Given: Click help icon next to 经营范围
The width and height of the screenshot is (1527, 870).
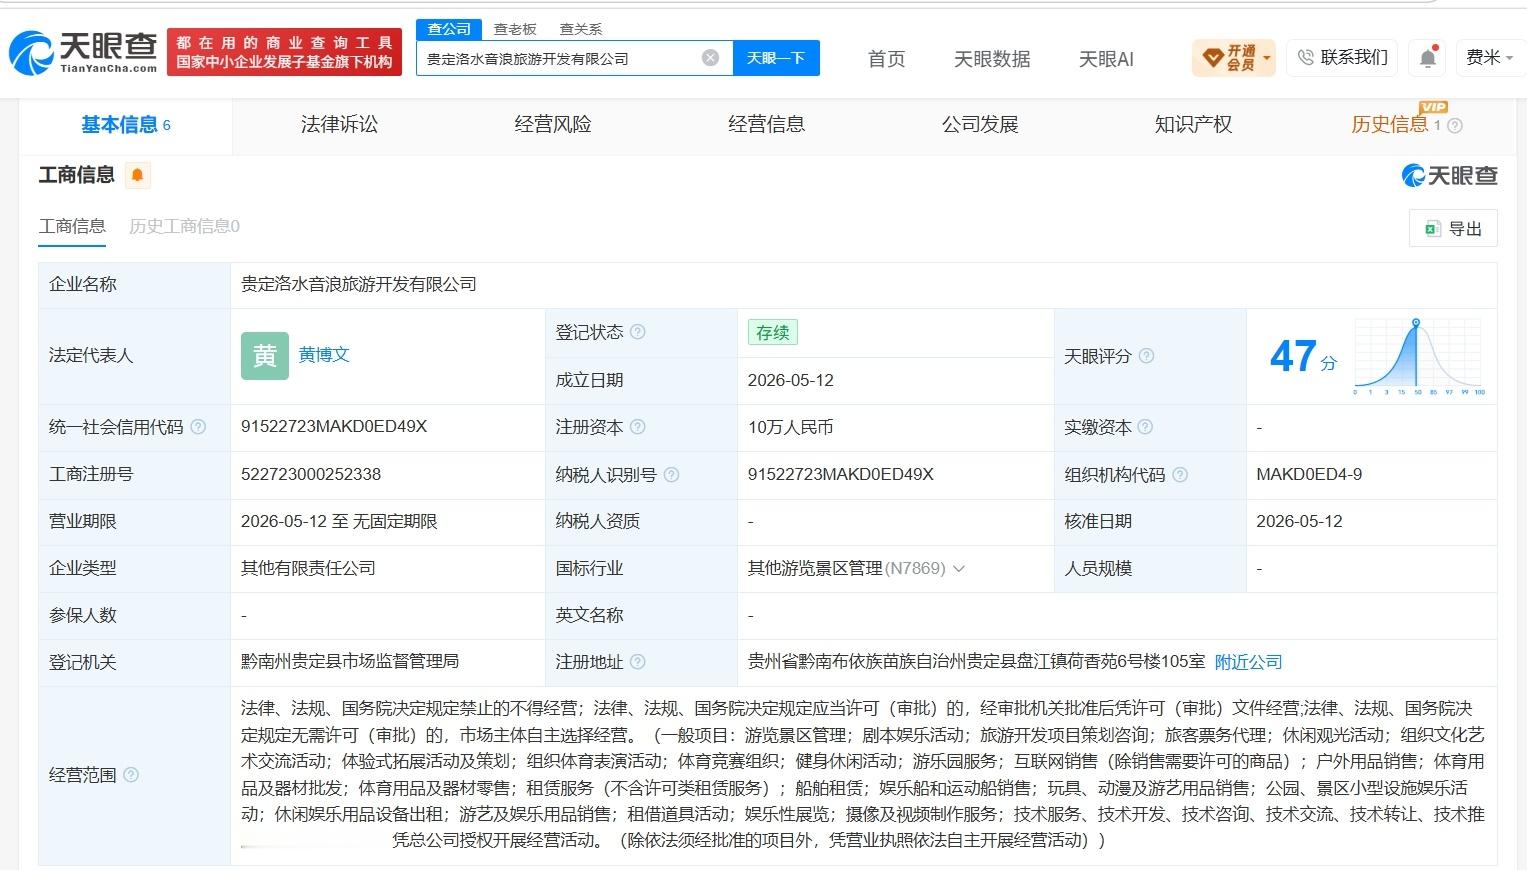Looking at the screenshot, I should tap(130, 775).
